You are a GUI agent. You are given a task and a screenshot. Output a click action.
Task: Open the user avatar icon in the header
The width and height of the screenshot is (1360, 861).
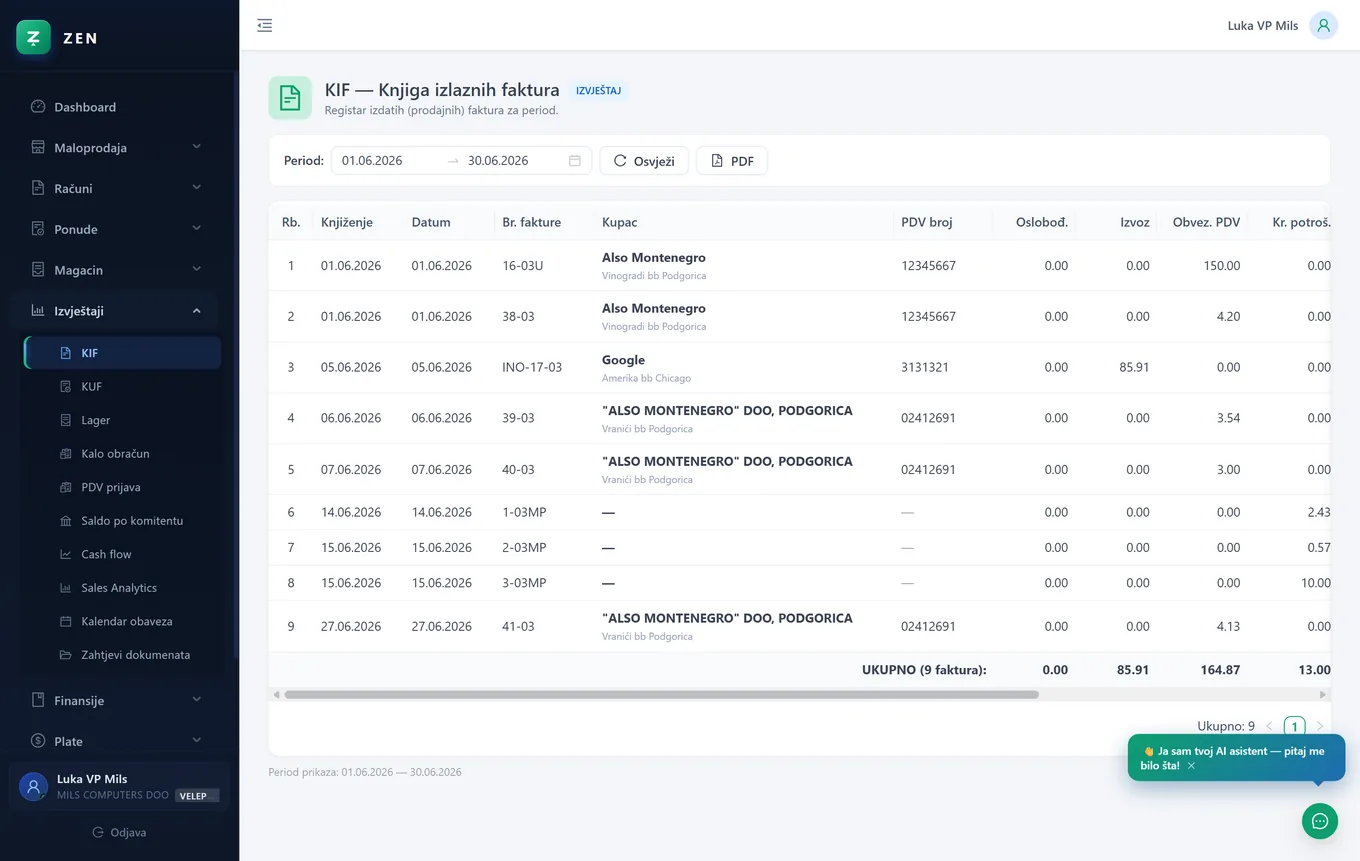(x=1324, y=25)
